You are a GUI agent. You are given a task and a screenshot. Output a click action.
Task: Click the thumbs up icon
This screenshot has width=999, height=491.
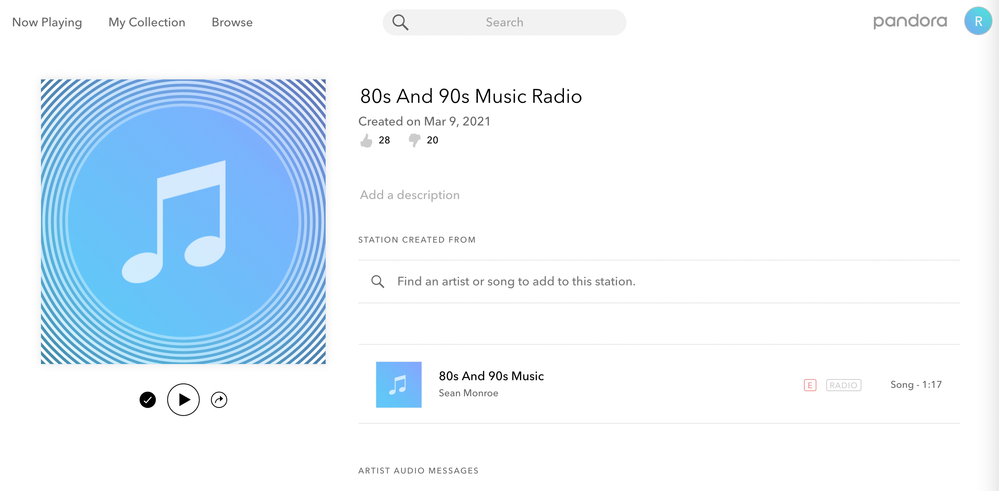tap(366, 141)
